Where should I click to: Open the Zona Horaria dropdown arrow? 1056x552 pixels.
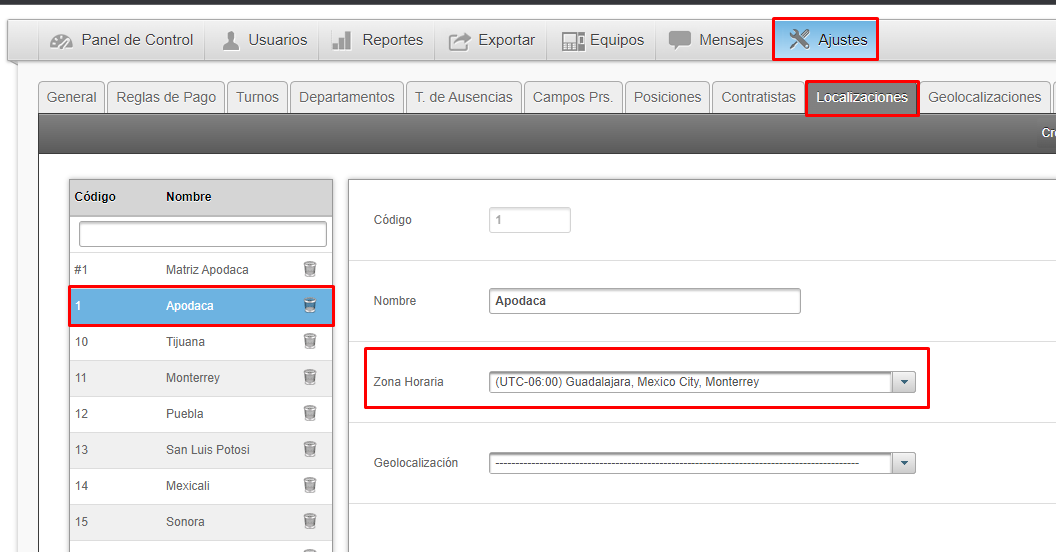[x=904, y=382]
